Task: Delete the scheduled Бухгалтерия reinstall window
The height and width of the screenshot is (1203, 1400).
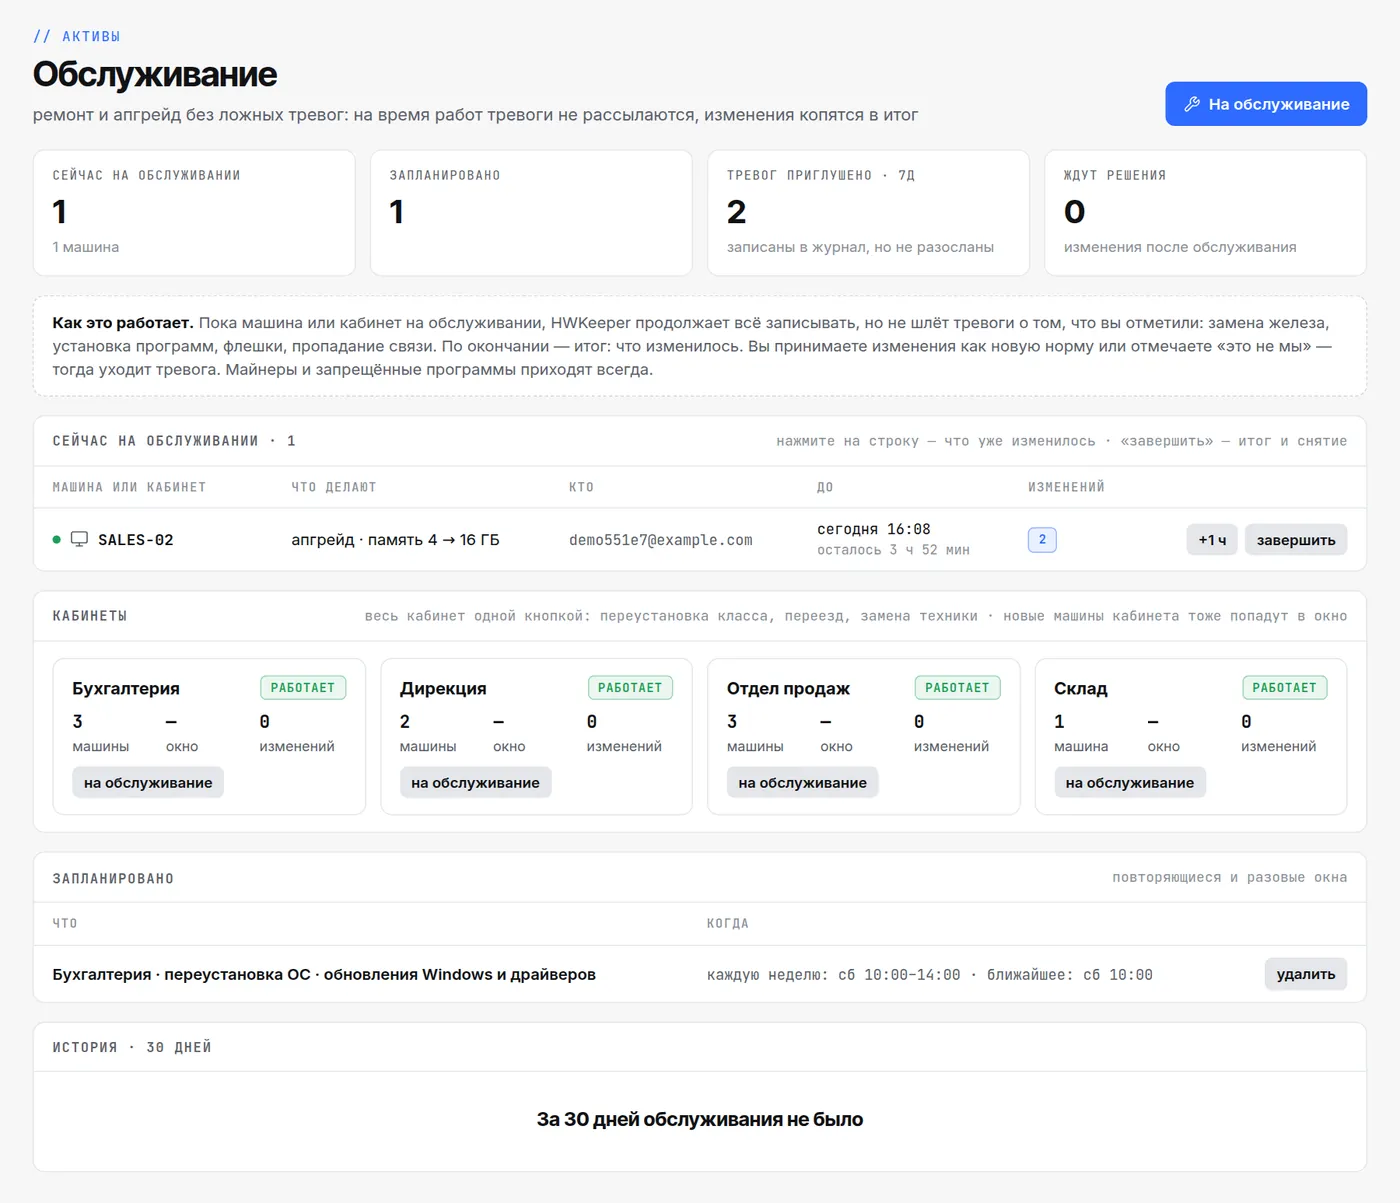Action: coord(1306,974)
